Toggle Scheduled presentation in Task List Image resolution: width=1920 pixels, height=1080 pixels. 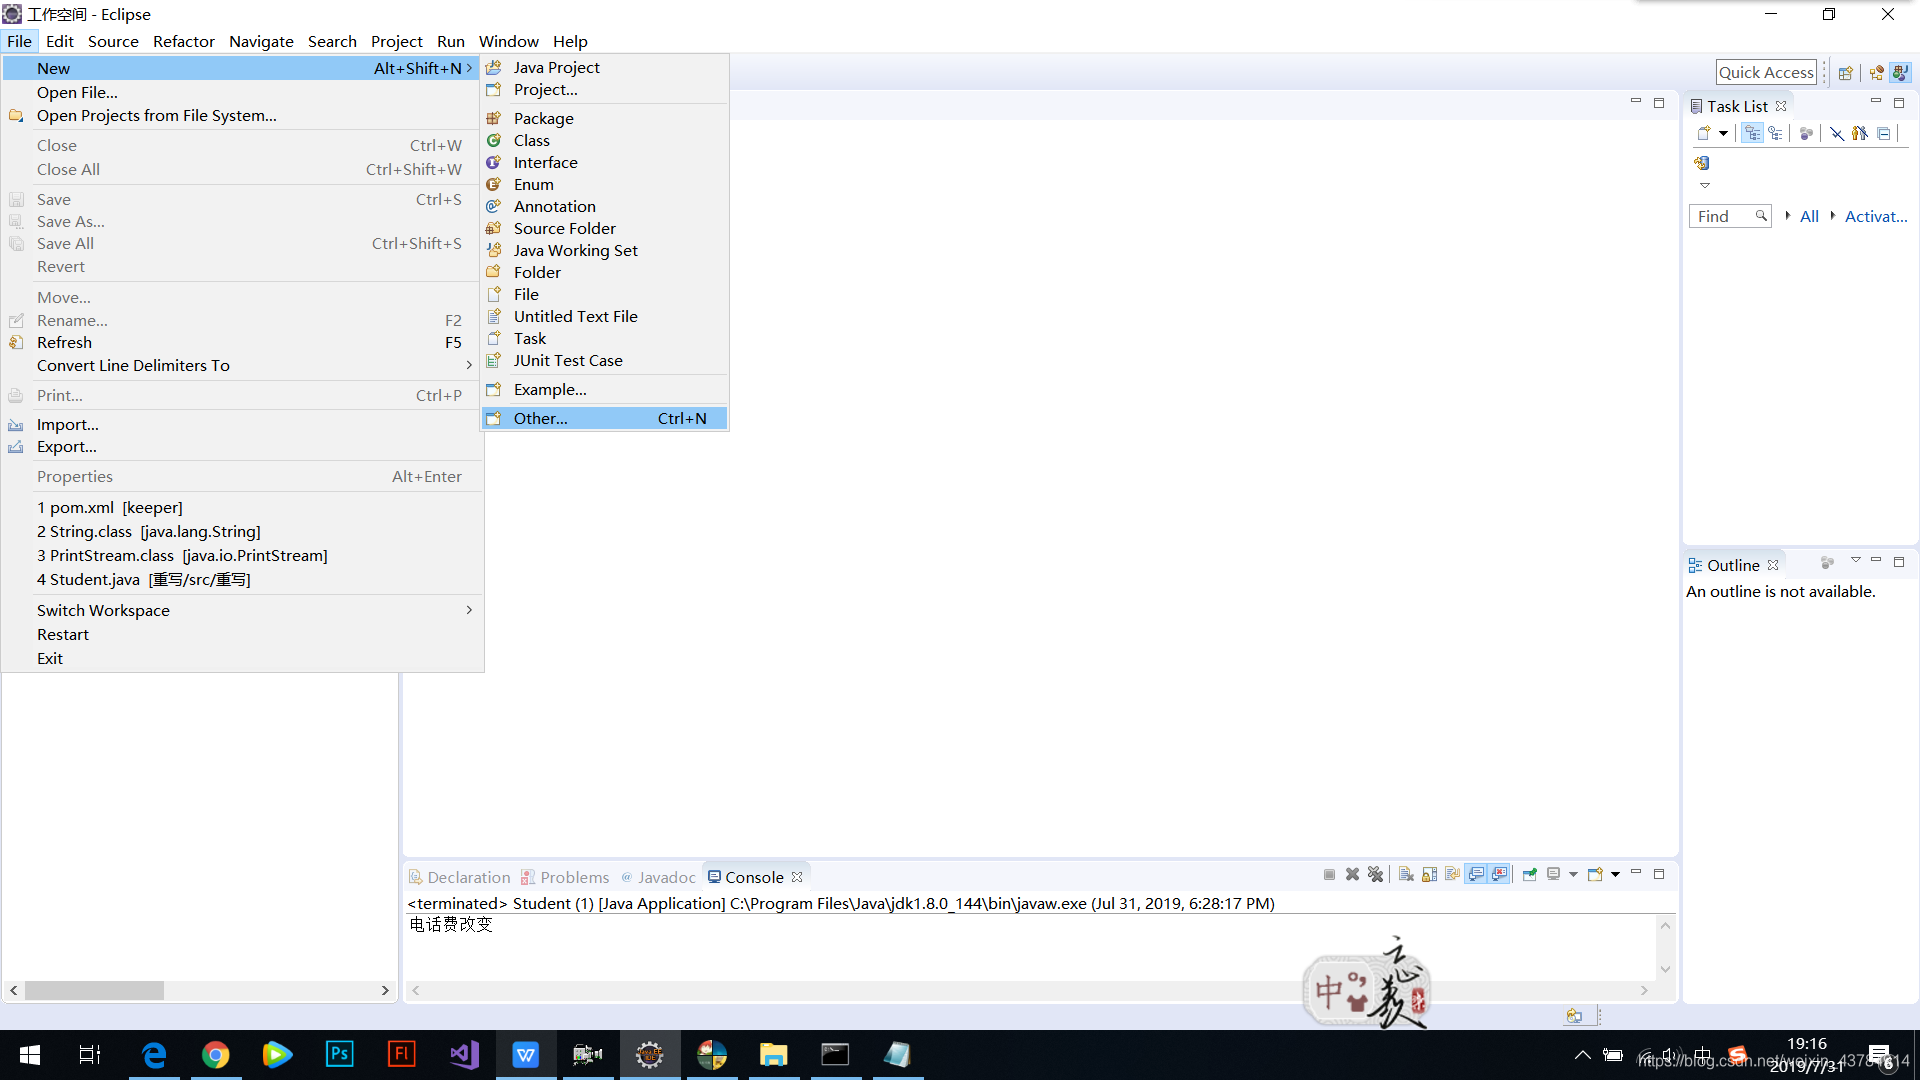[x=1775, y=133]
